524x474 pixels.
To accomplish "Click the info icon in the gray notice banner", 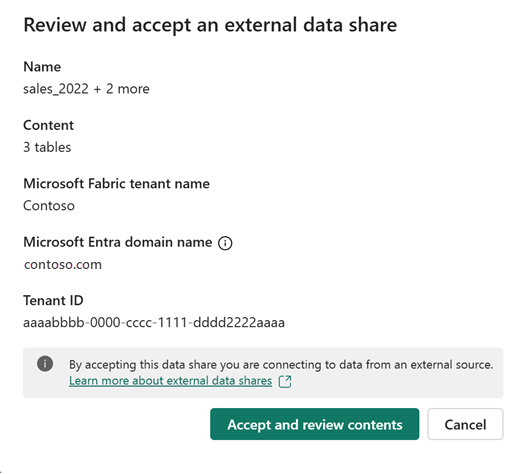I will [x=45, y=364].
